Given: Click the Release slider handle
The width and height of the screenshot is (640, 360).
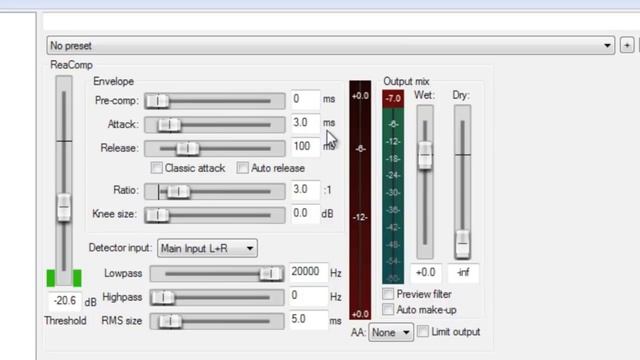Looking at the screenshot, I should tap(188, 149).
